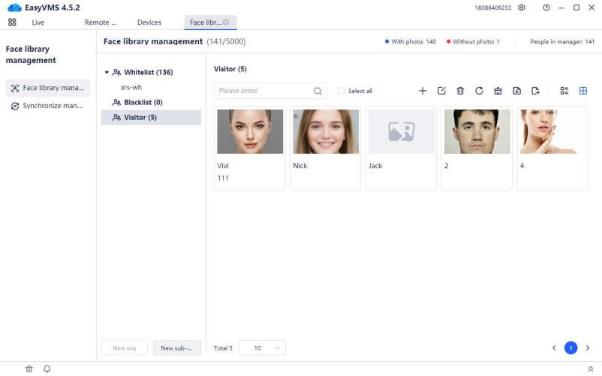Image resolution: width=602 pixels, height=376 pixels.
Task: Select Face library management sidebar item
Action: 48,88
